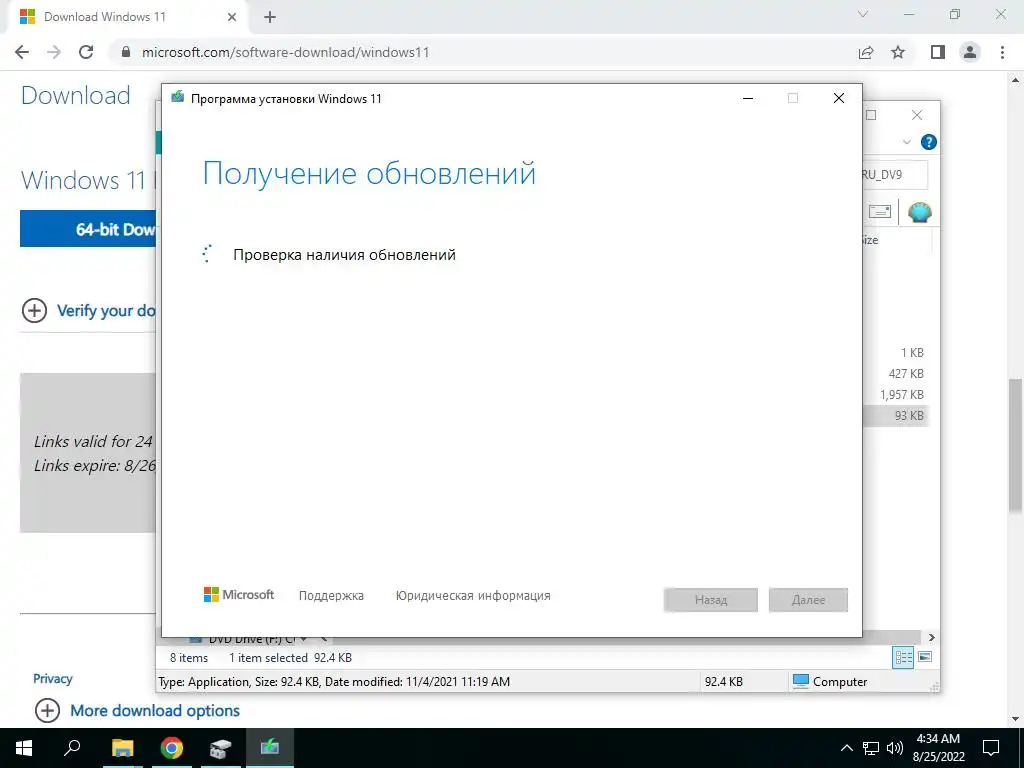Viewport: 1024px width, 768px height.
Task: Click the shell icon in Explorer toolbar
Action: coord(920,212)
